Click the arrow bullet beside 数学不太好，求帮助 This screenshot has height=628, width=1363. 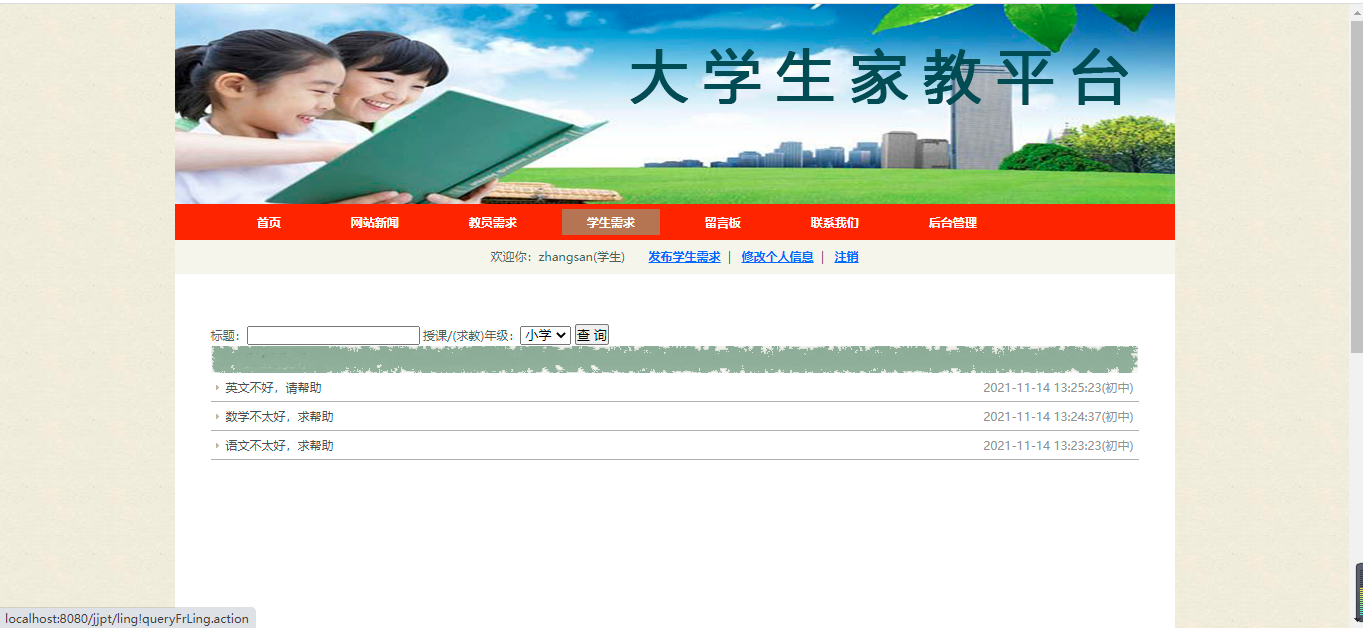(217, 417)
